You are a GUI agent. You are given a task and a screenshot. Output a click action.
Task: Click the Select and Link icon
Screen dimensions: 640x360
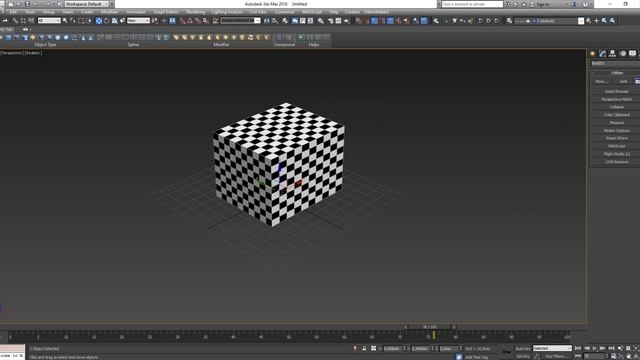(15, 20)
